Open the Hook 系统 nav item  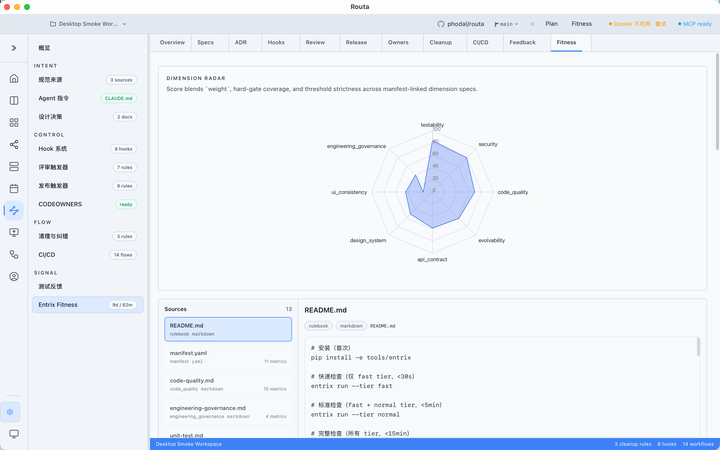click(x=87, y=149)
